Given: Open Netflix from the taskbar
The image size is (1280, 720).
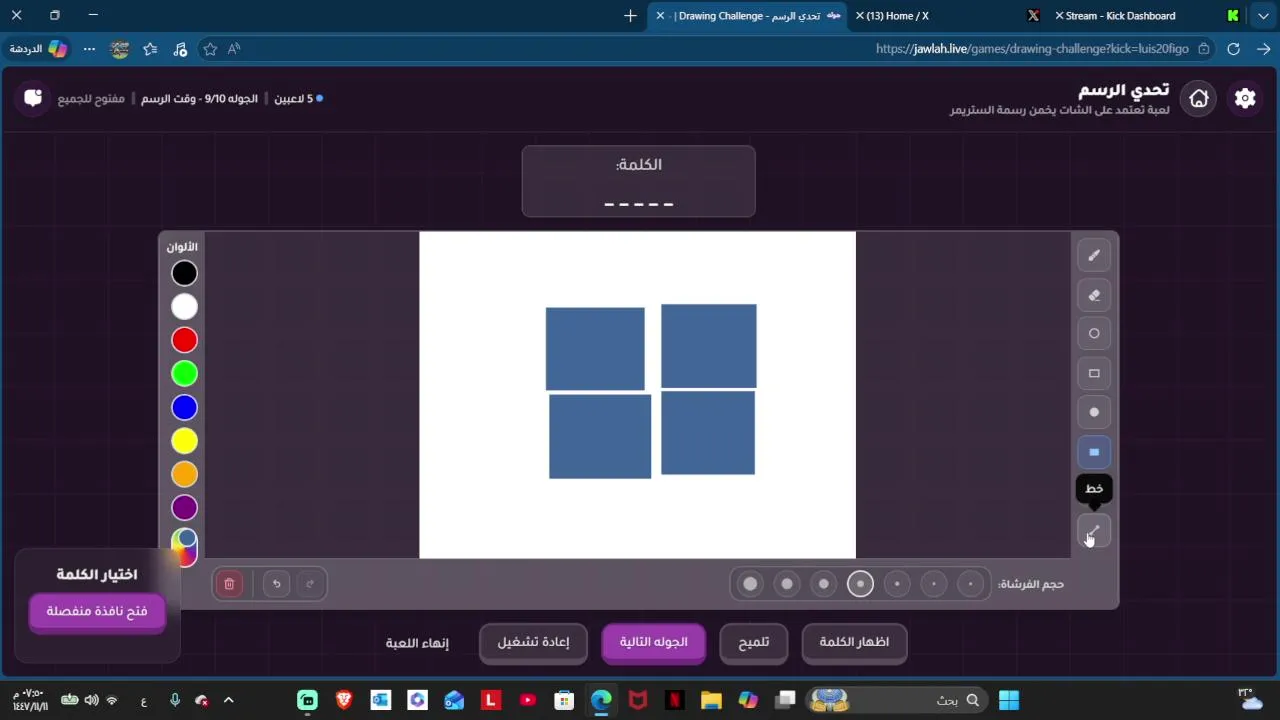Looking at the screenshot, I should pos(674,700).
